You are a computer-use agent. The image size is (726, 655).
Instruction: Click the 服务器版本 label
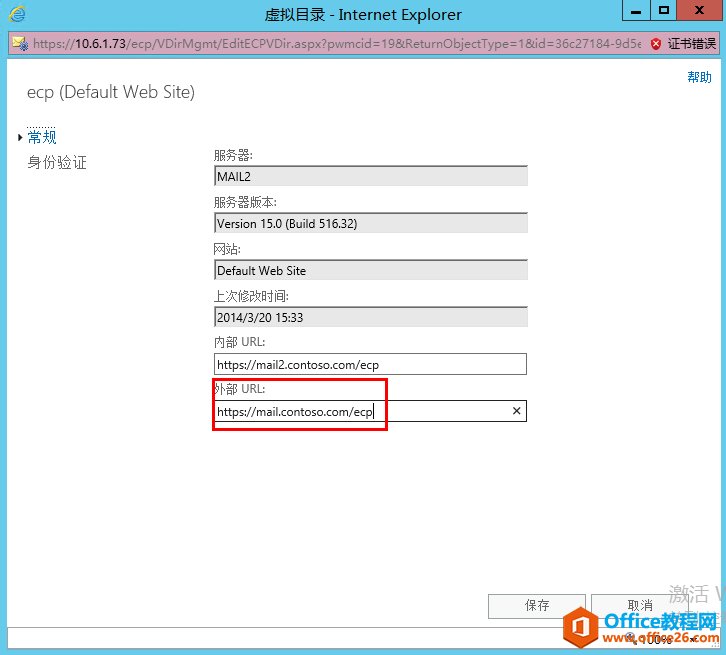[x=245, y=202]
